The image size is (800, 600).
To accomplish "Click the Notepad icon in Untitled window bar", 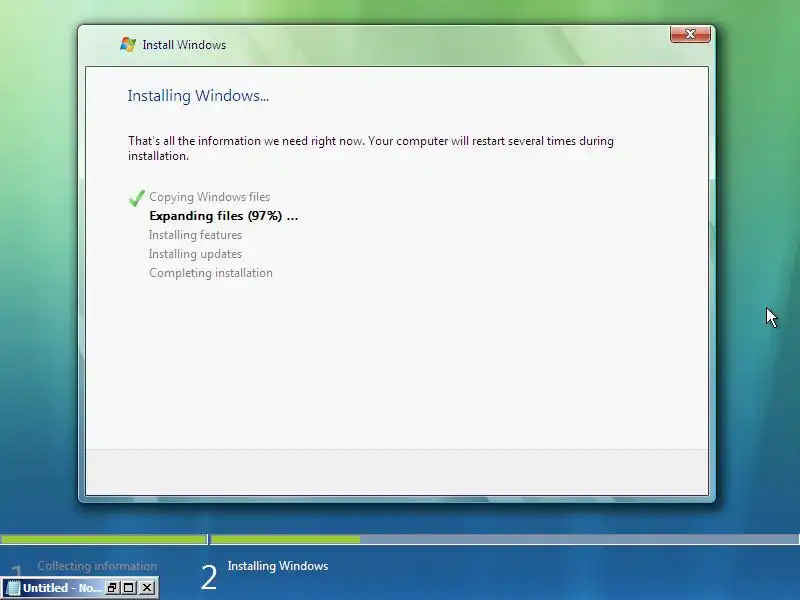I will click(14, 588).
